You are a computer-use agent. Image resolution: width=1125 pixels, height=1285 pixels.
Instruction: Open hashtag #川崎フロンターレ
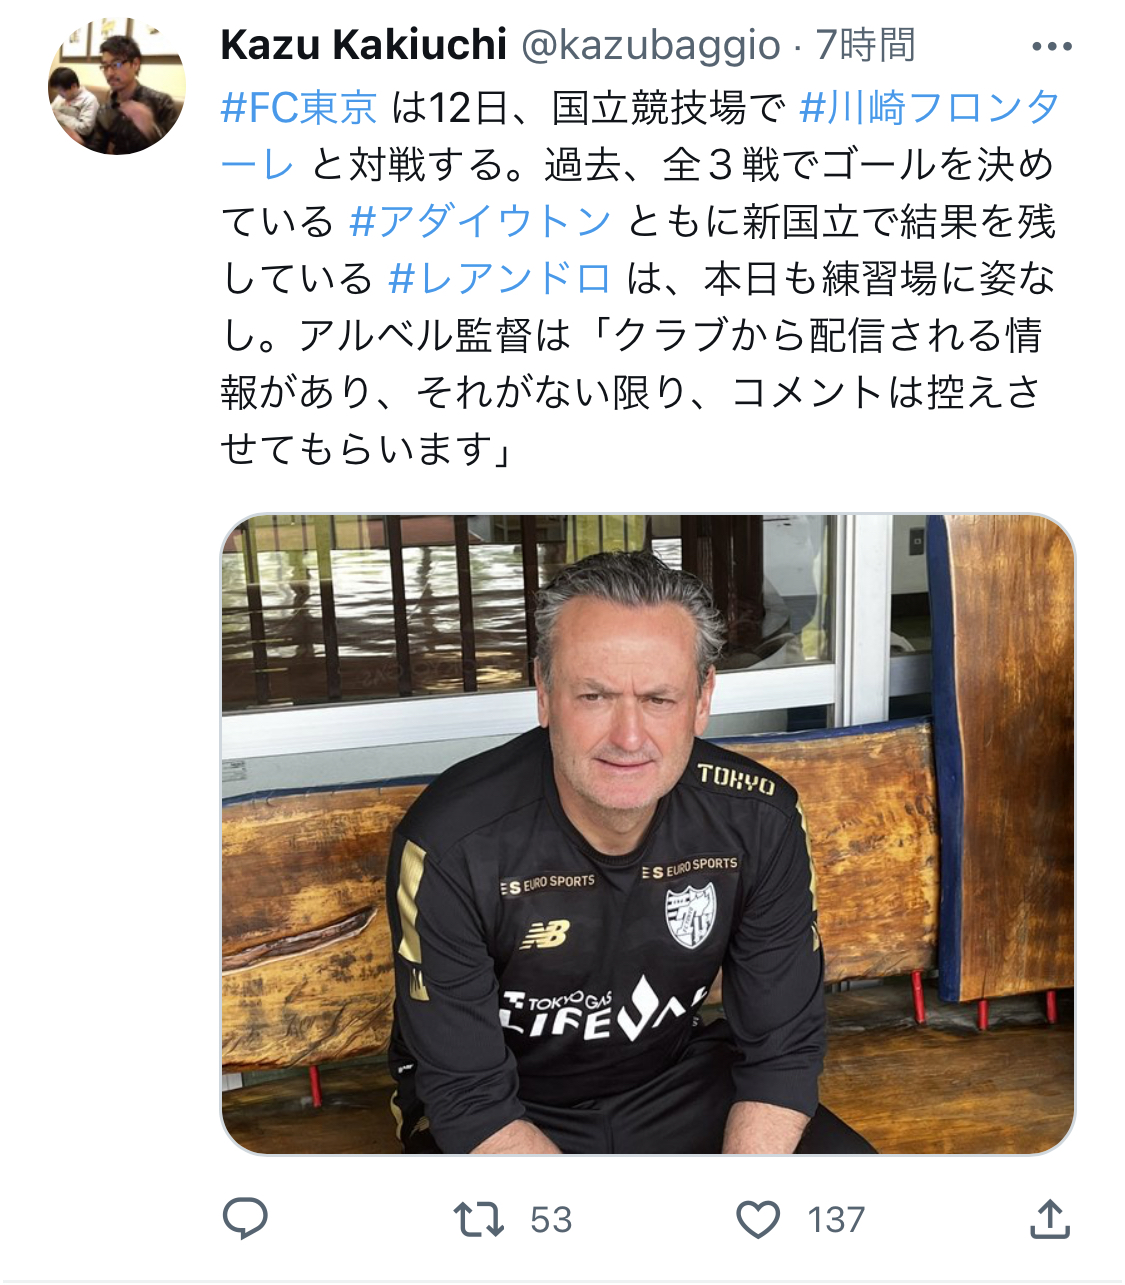tap(640, 136)
